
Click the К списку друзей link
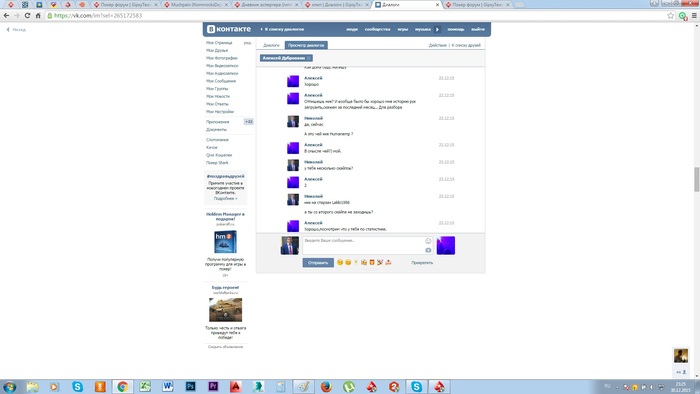(466, 45)
